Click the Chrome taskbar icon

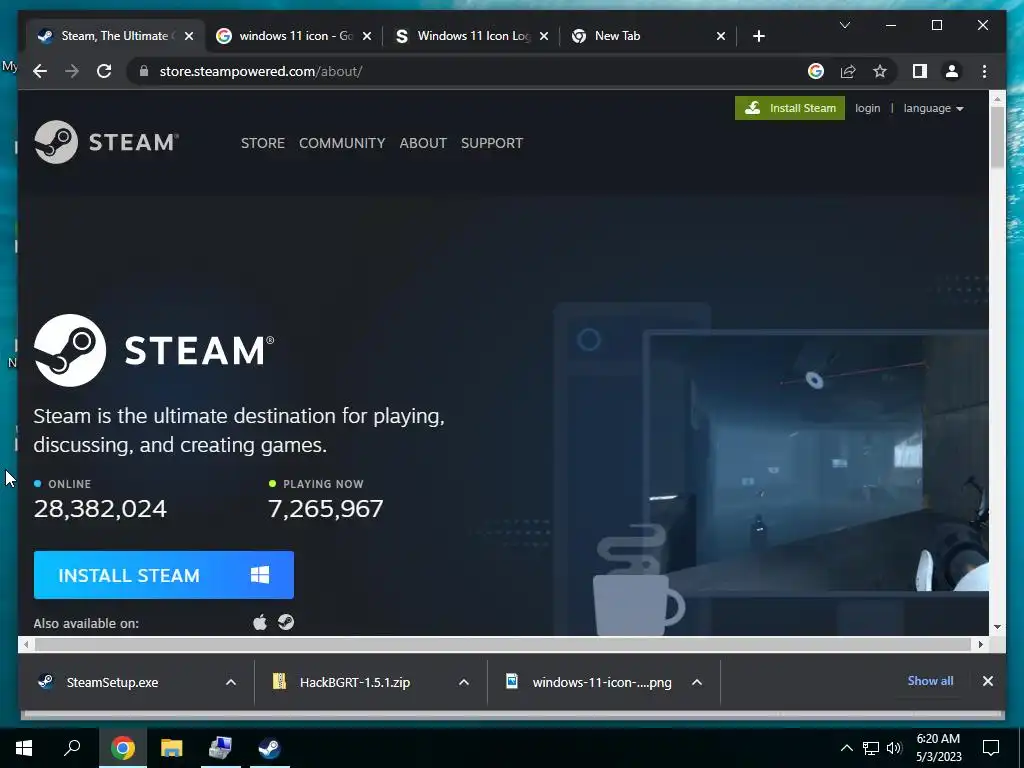click(122, 748)
